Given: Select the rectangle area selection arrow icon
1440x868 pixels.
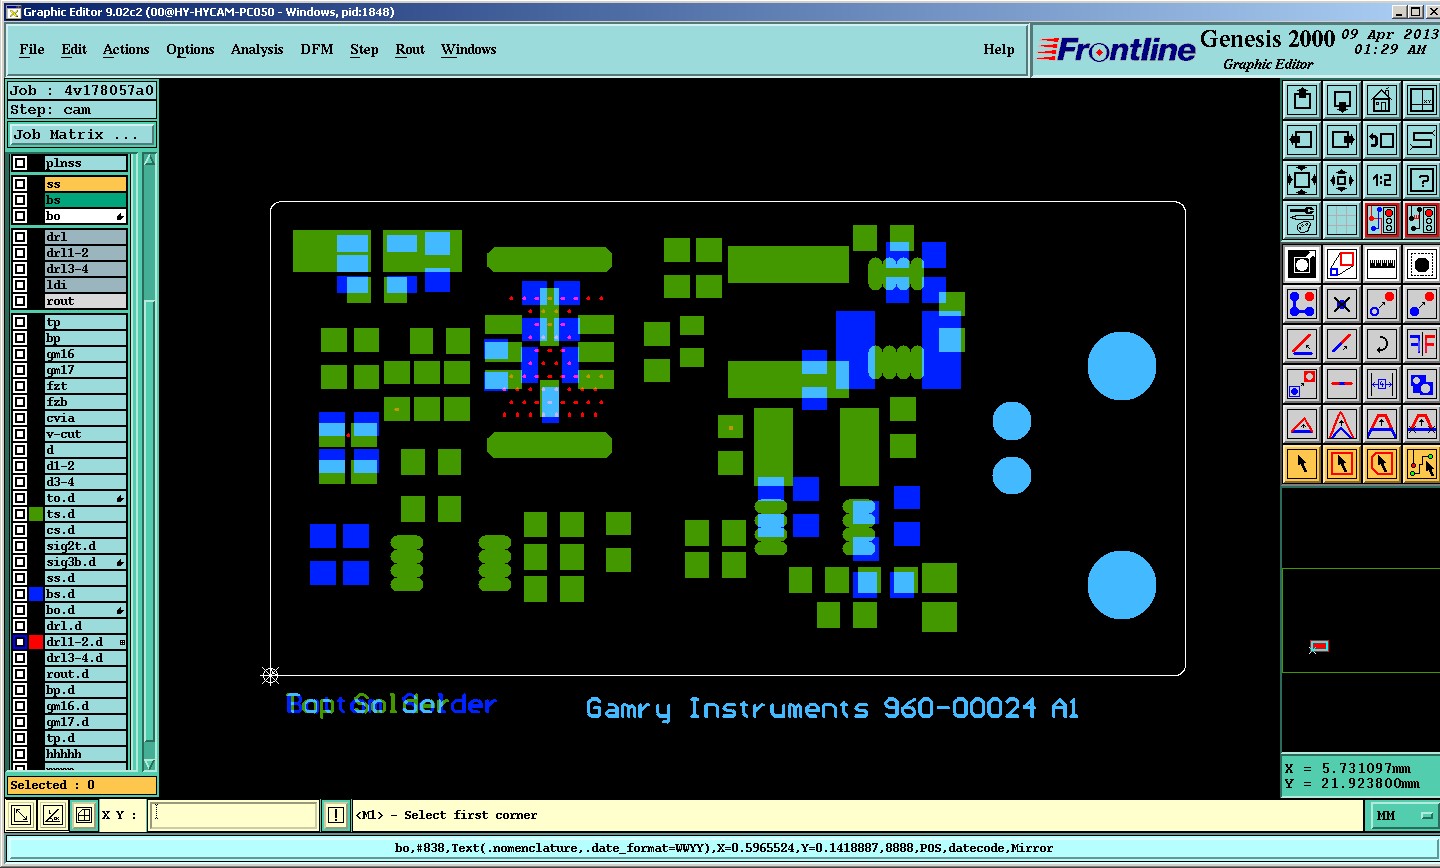Looking at the screenshot, I should (x=1342, y=464).
